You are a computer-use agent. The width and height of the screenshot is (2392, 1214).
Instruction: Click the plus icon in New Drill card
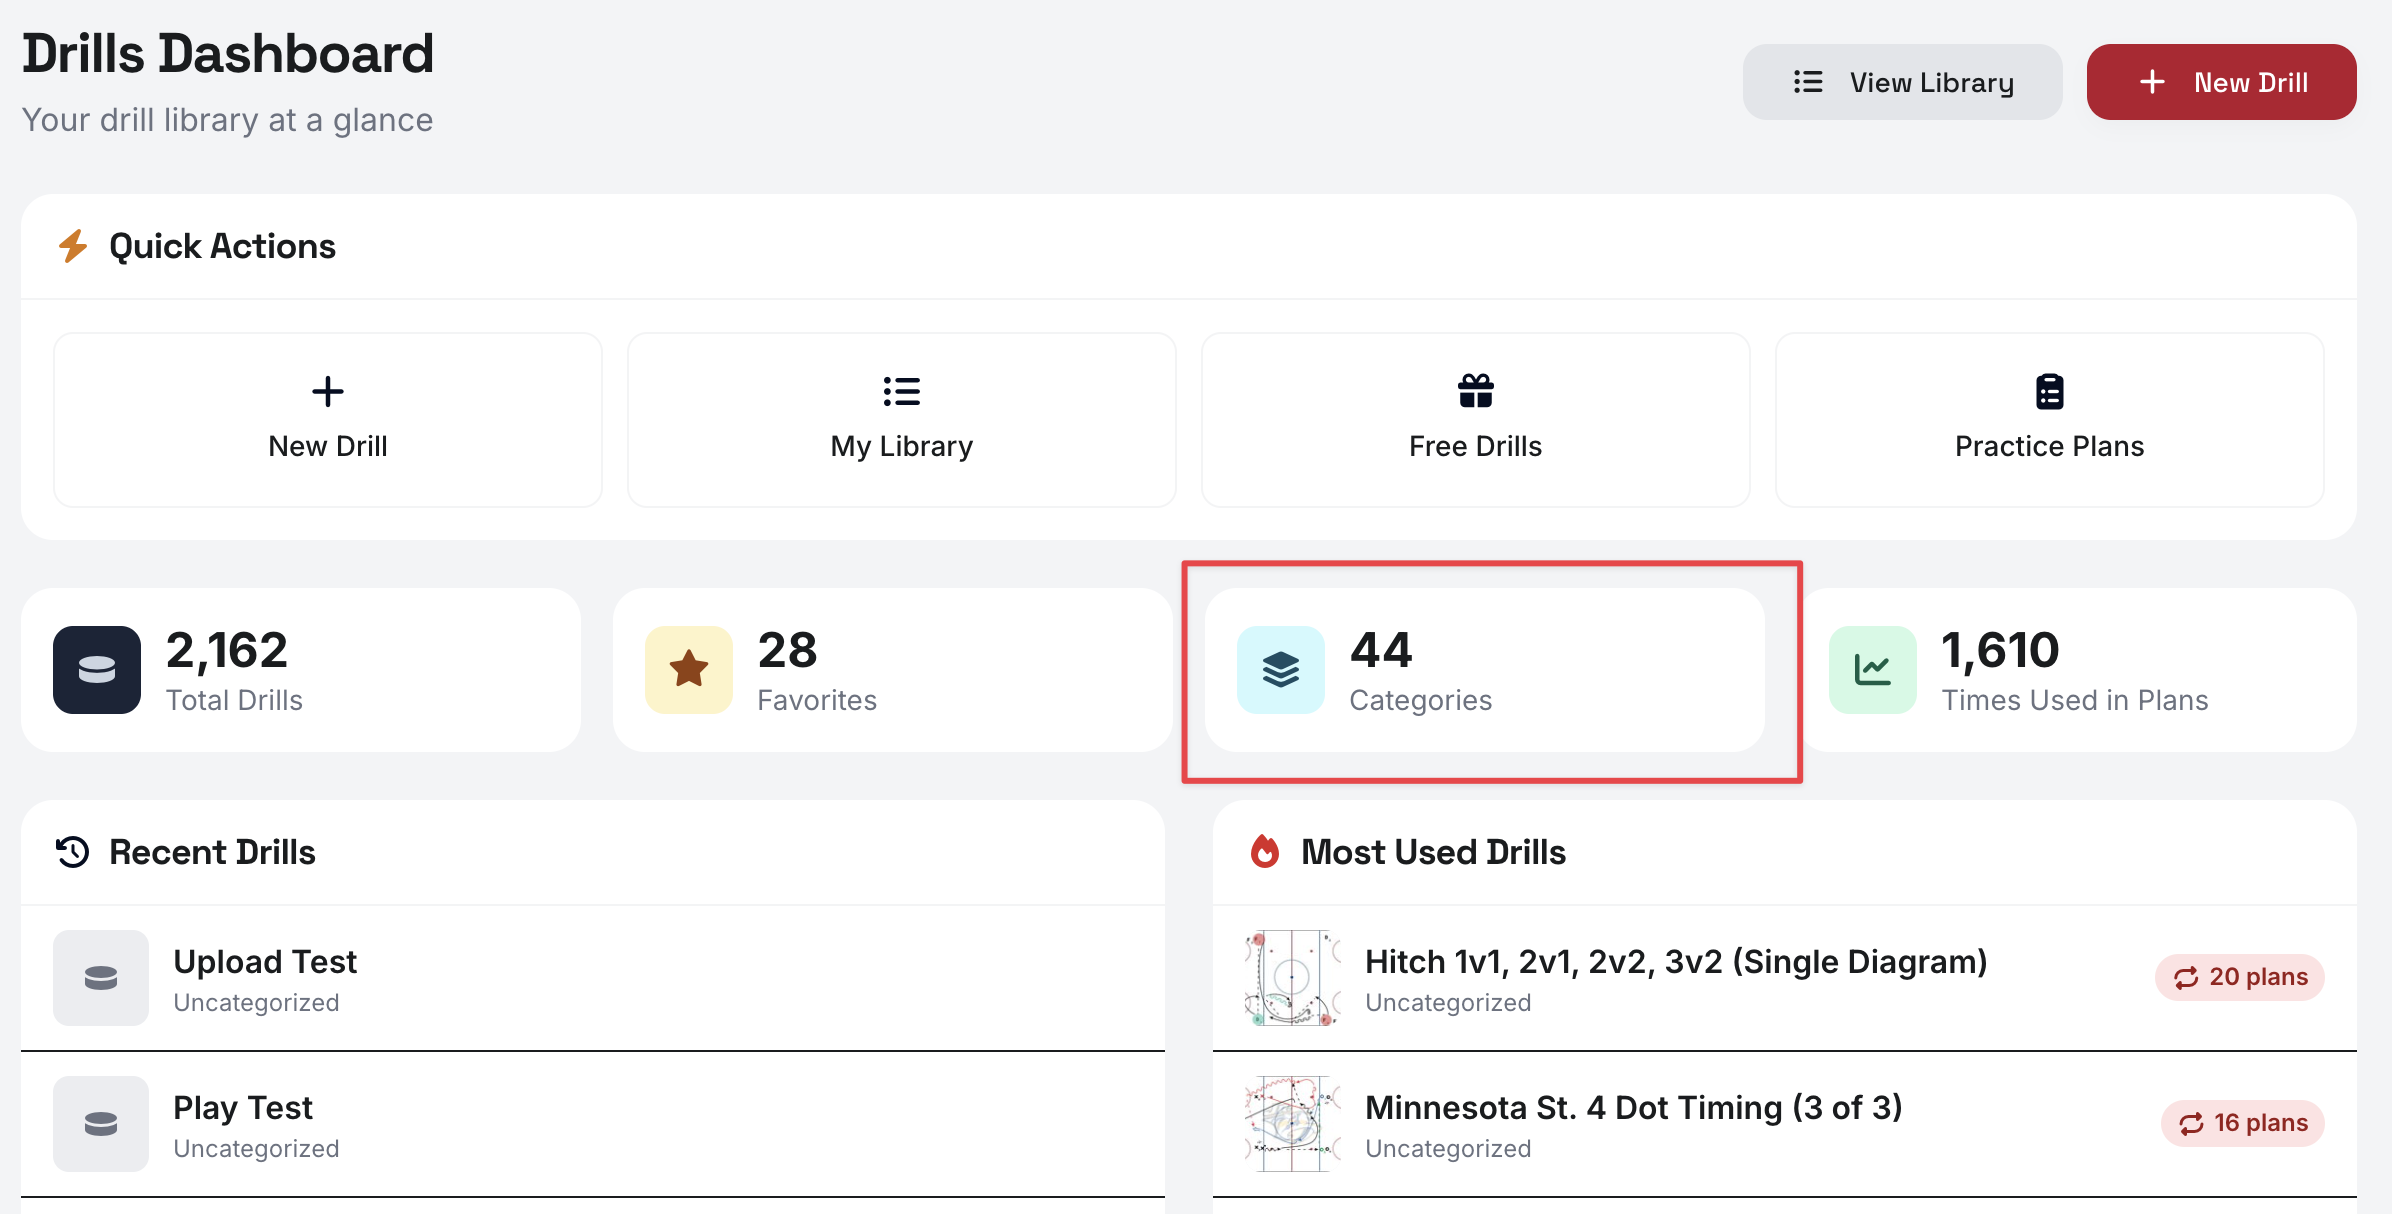pyautogui.click(x=327, y=391)
